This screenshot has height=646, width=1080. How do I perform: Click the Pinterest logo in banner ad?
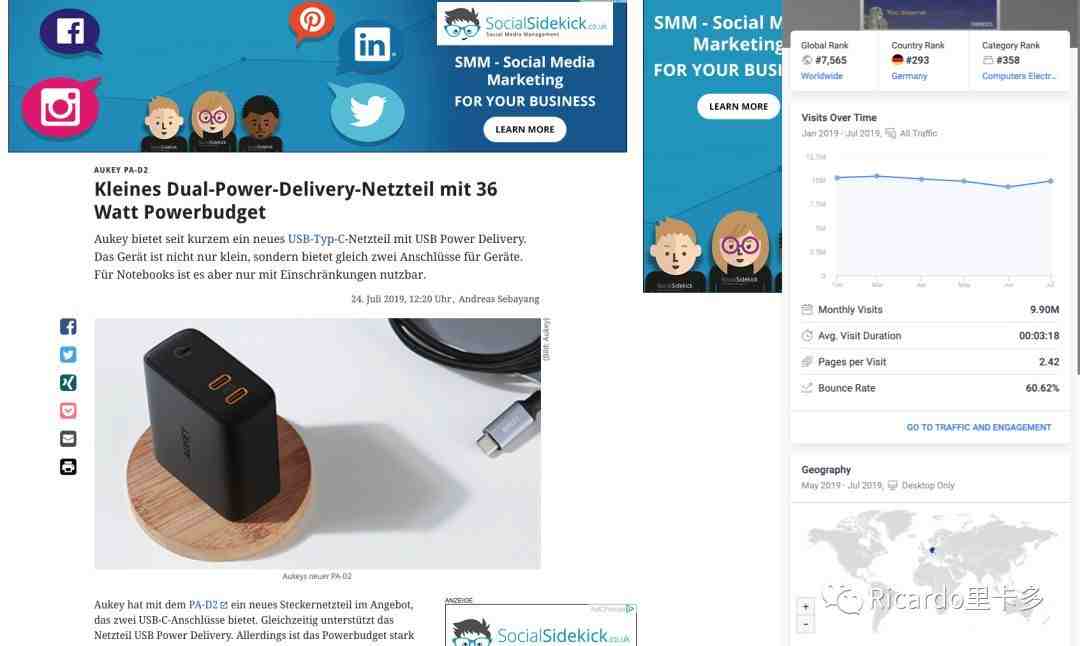tap(311, 21)
